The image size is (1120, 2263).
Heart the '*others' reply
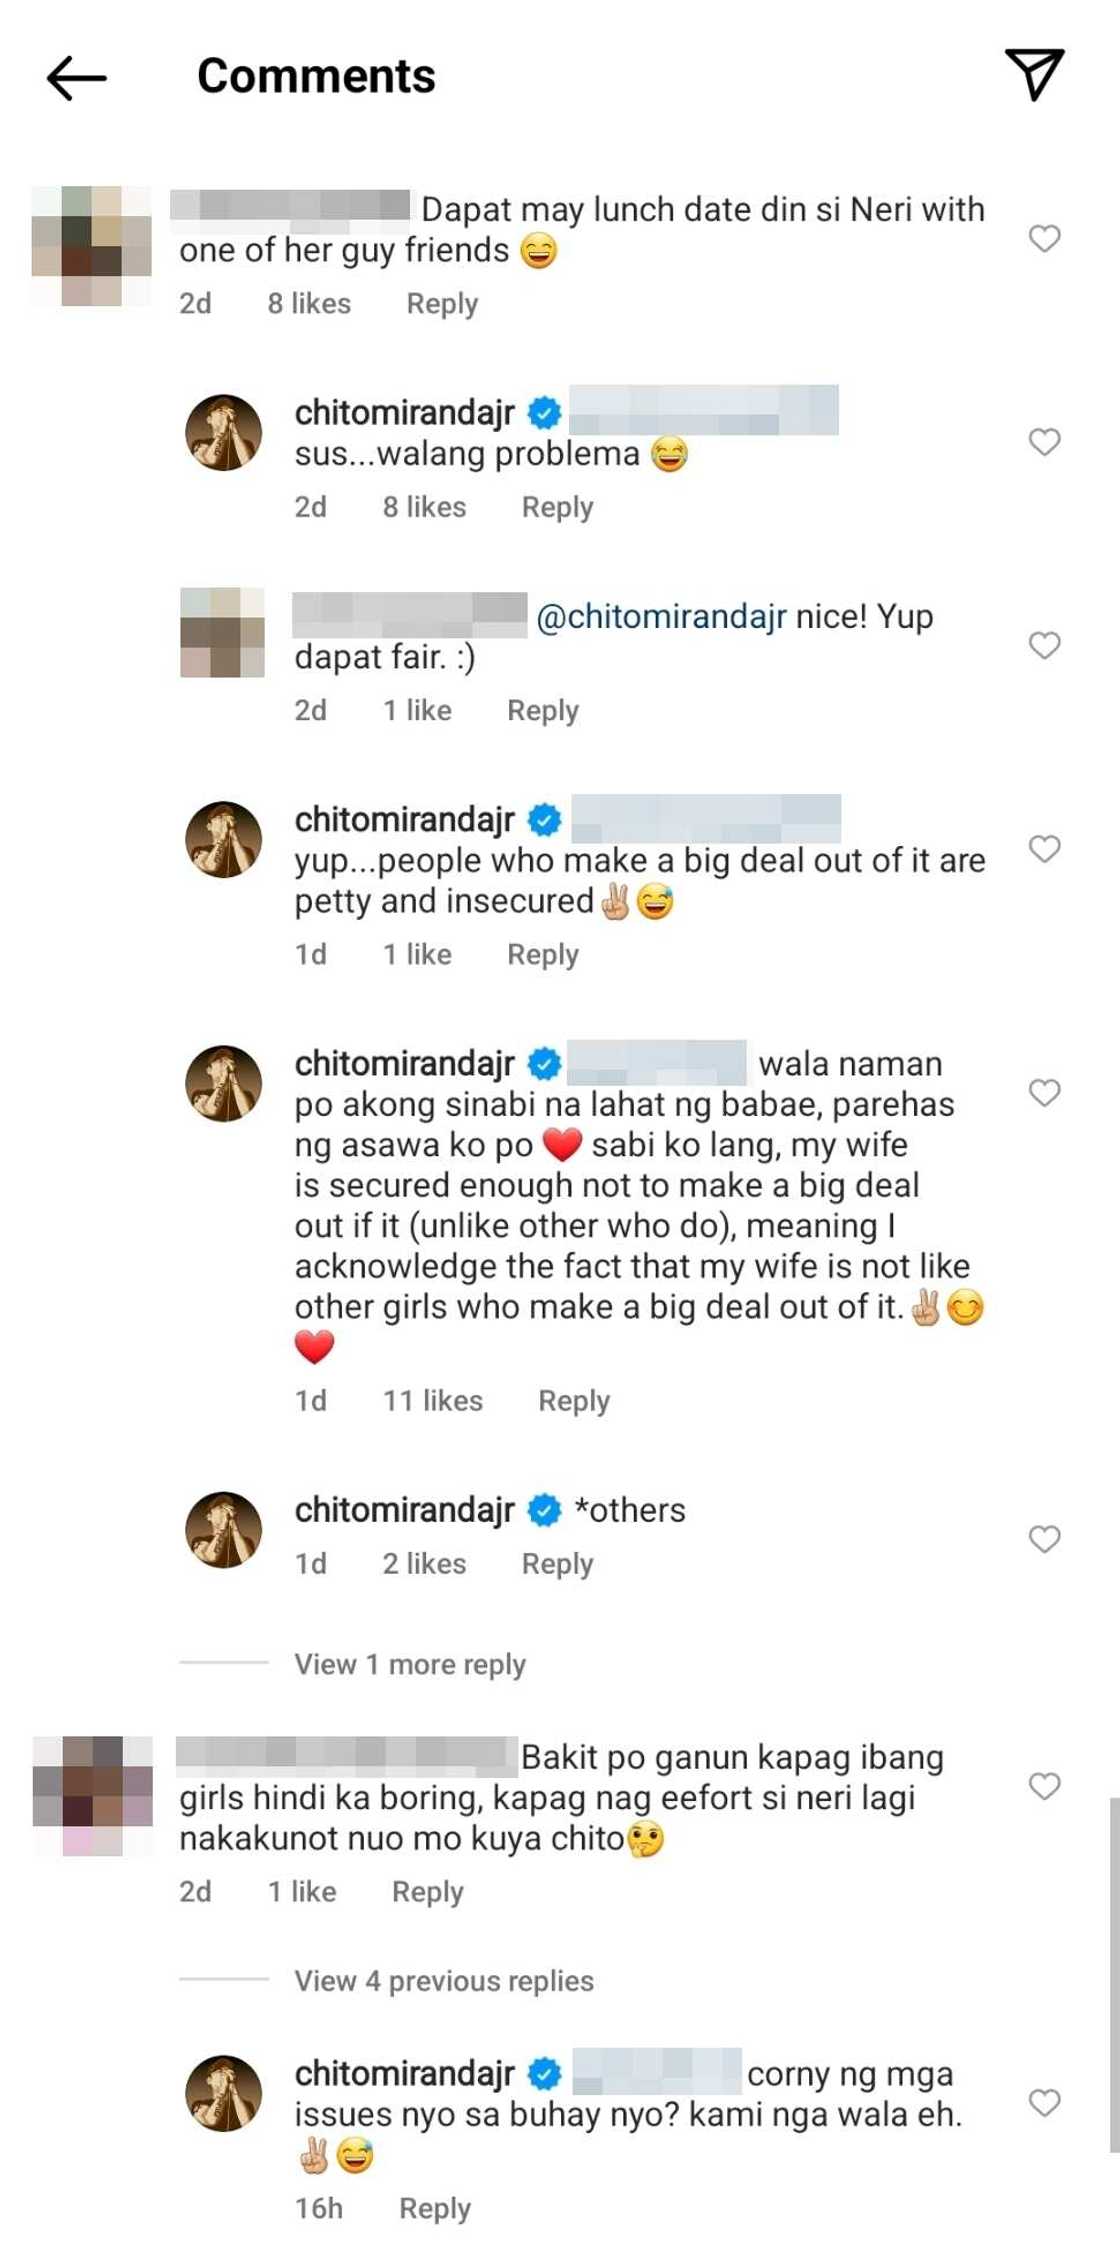1044,1539
